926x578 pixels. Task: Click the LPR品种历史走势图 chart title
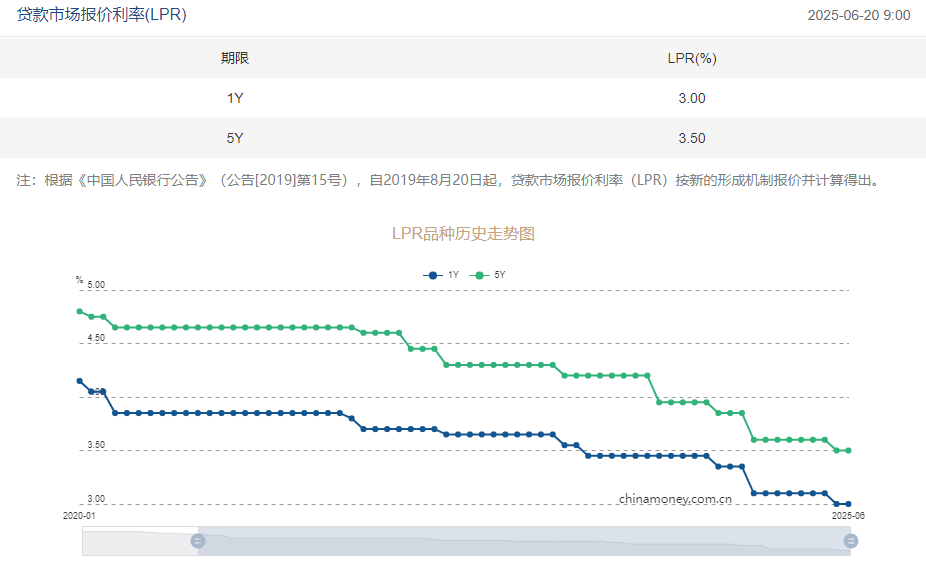pyautogui.click(x=463, y=233)
